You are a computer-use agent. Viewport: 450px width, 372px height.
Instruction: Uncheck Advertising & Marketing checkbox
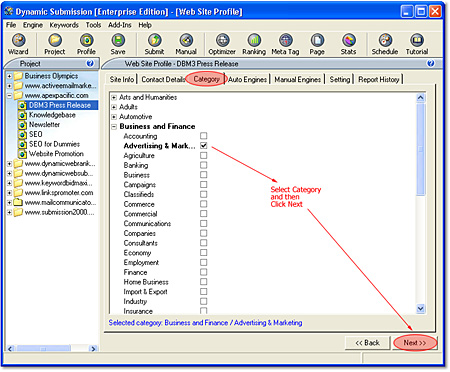(x=204, y=146)
